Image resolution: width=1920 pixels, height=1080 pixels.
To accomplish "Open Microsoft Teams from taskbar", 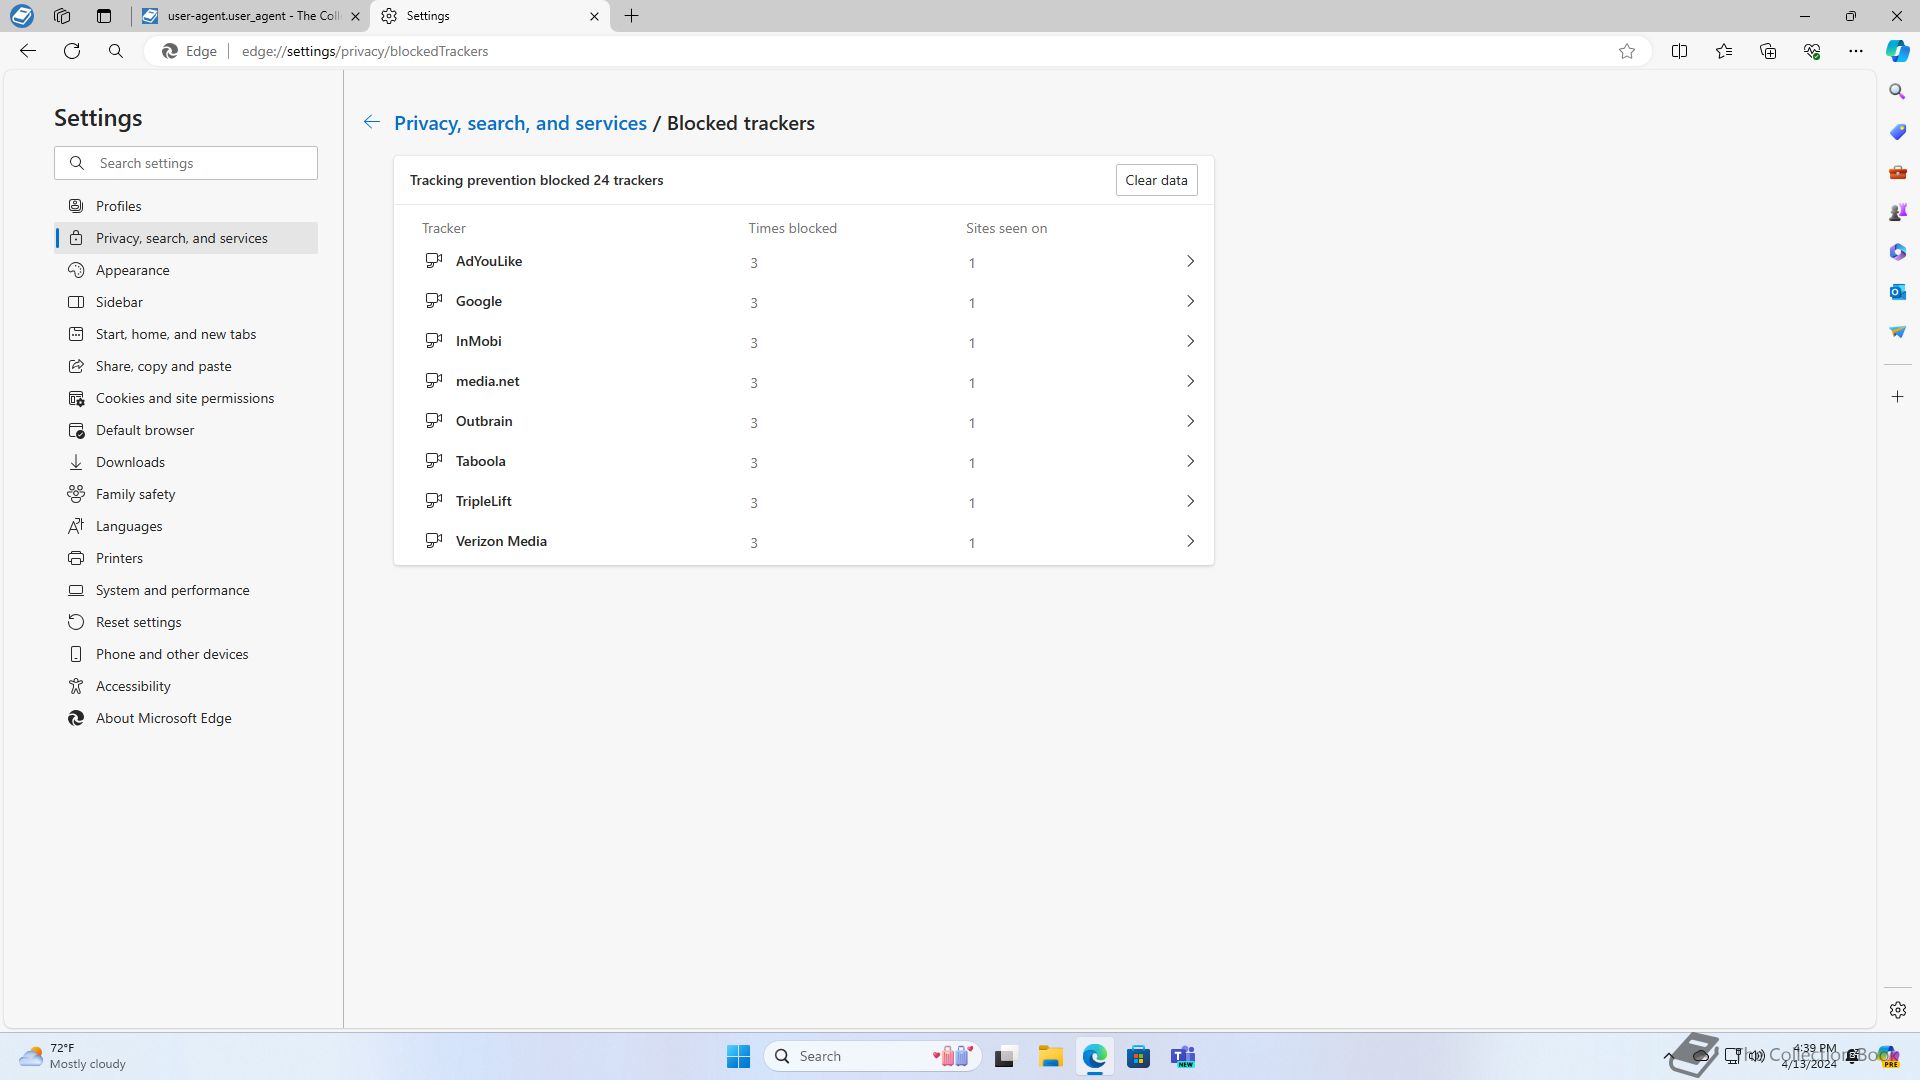I will coord(1183,1056).
